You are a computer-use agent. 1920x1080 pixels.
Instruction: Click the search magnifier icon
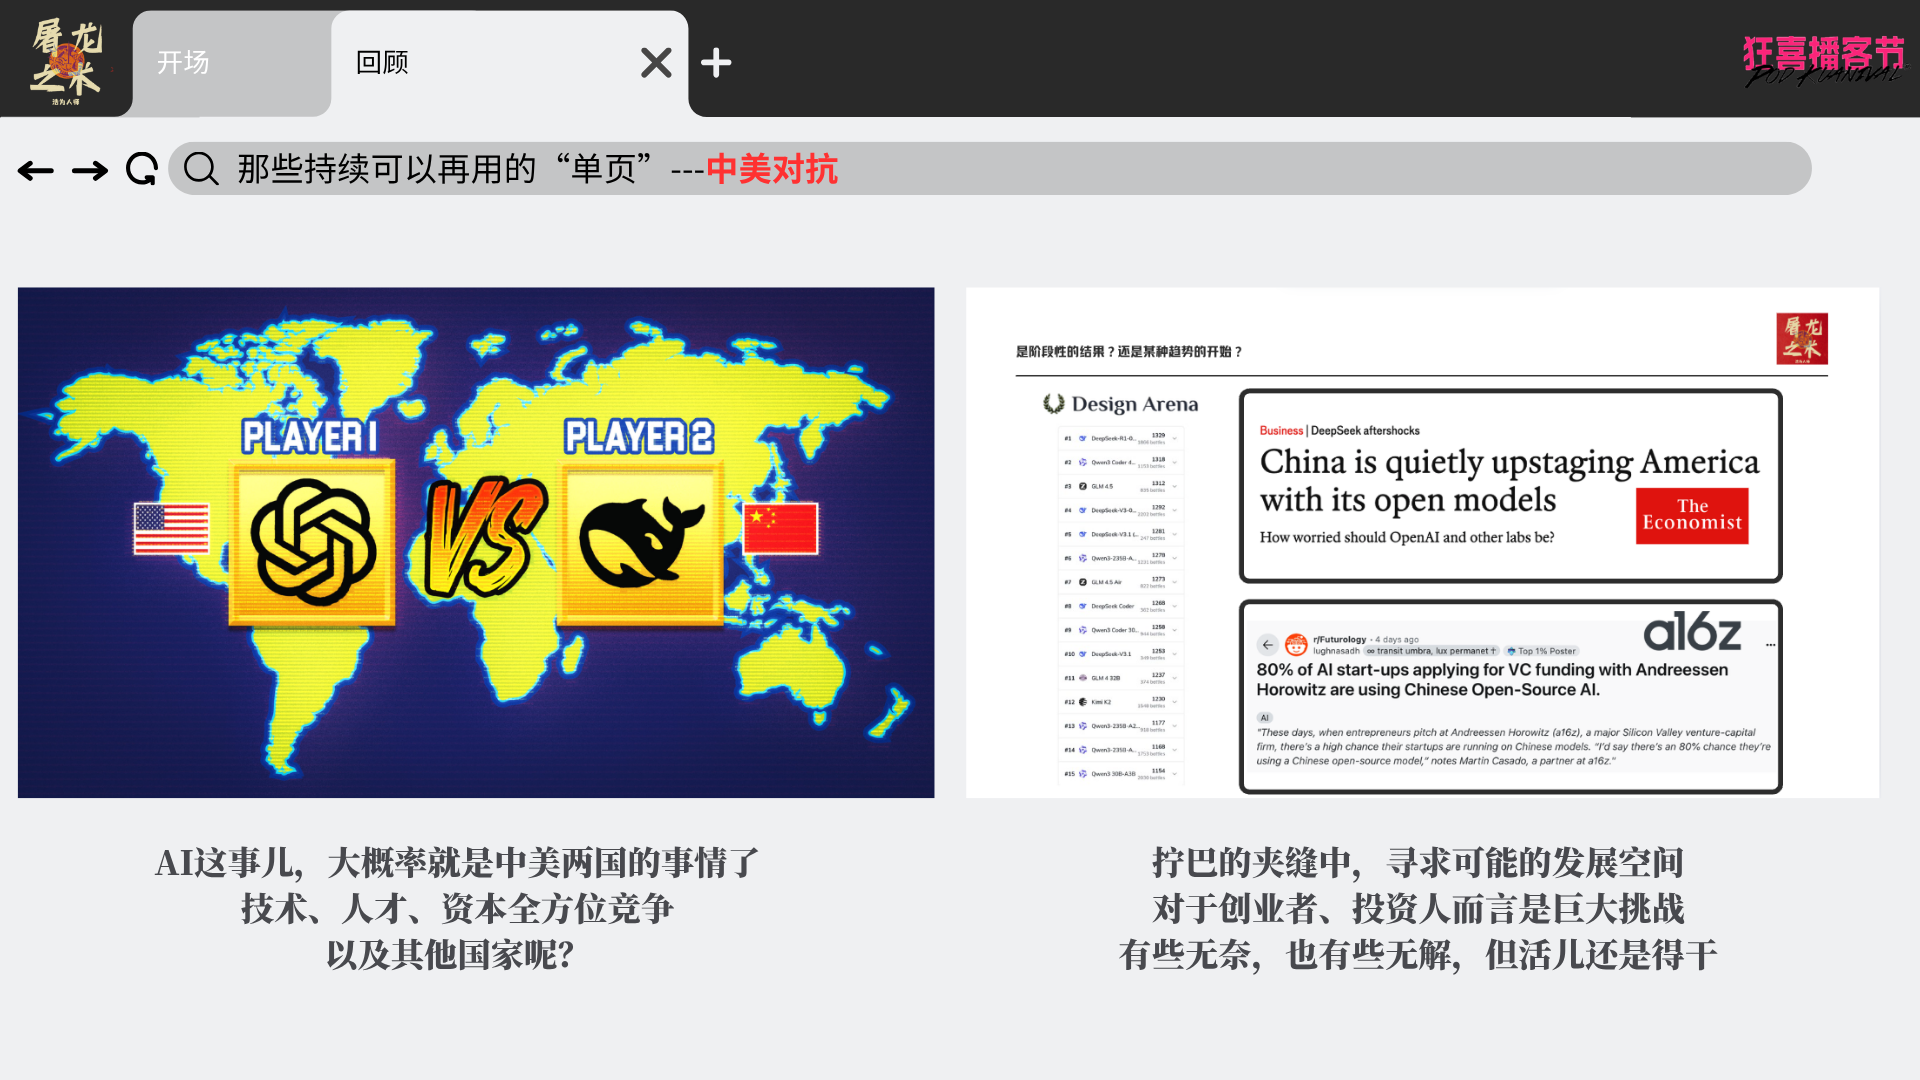point(201,169)
